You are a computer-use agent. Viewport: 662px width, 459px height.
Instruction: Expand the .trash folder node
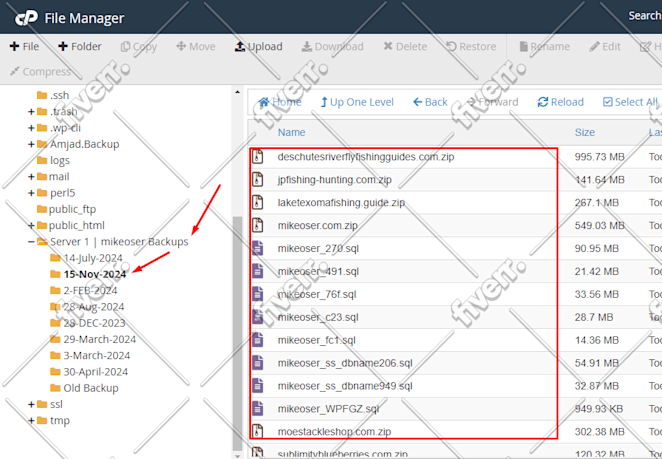31,112
